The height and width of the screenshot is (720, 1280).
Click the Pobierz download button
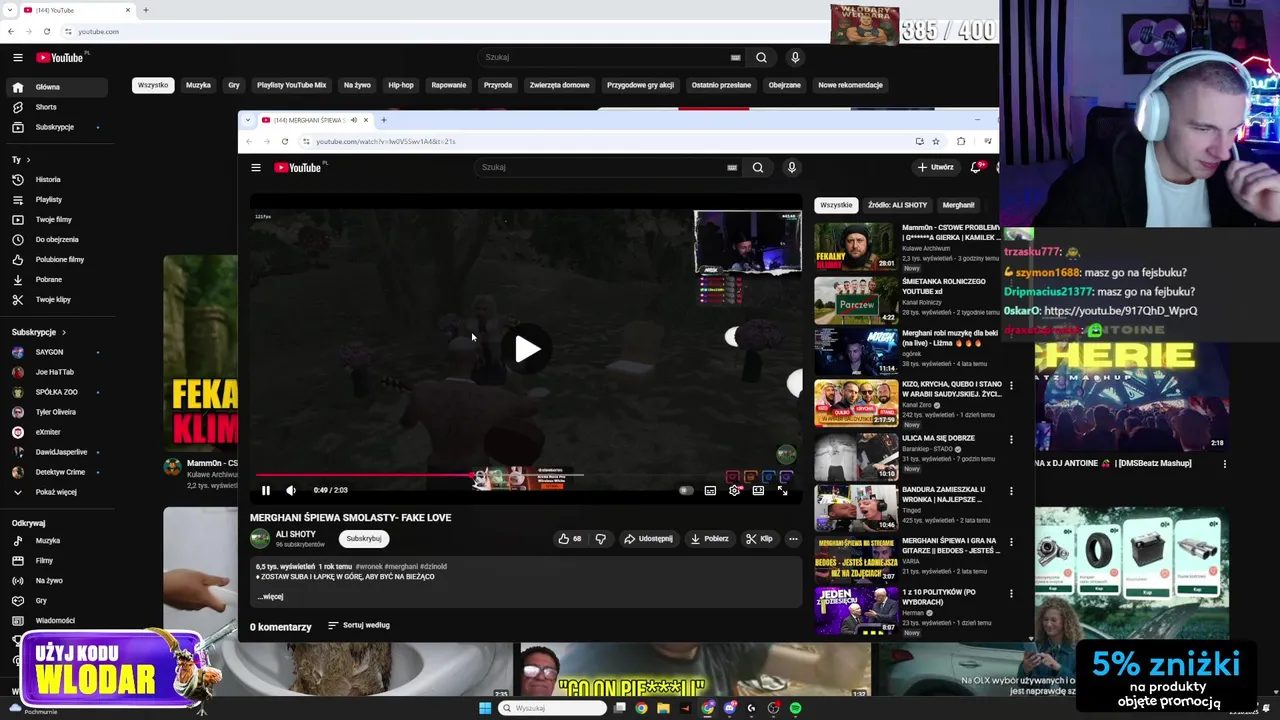click(709, 538)
